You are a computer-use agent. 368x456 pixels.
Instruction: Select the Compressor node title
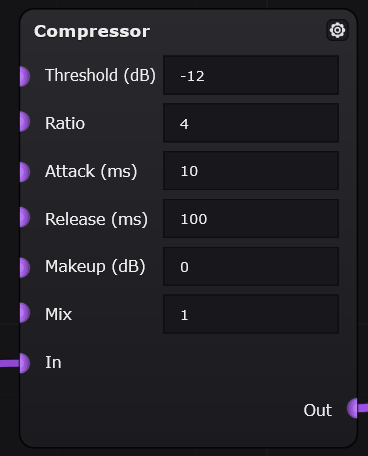coord(92,32)
